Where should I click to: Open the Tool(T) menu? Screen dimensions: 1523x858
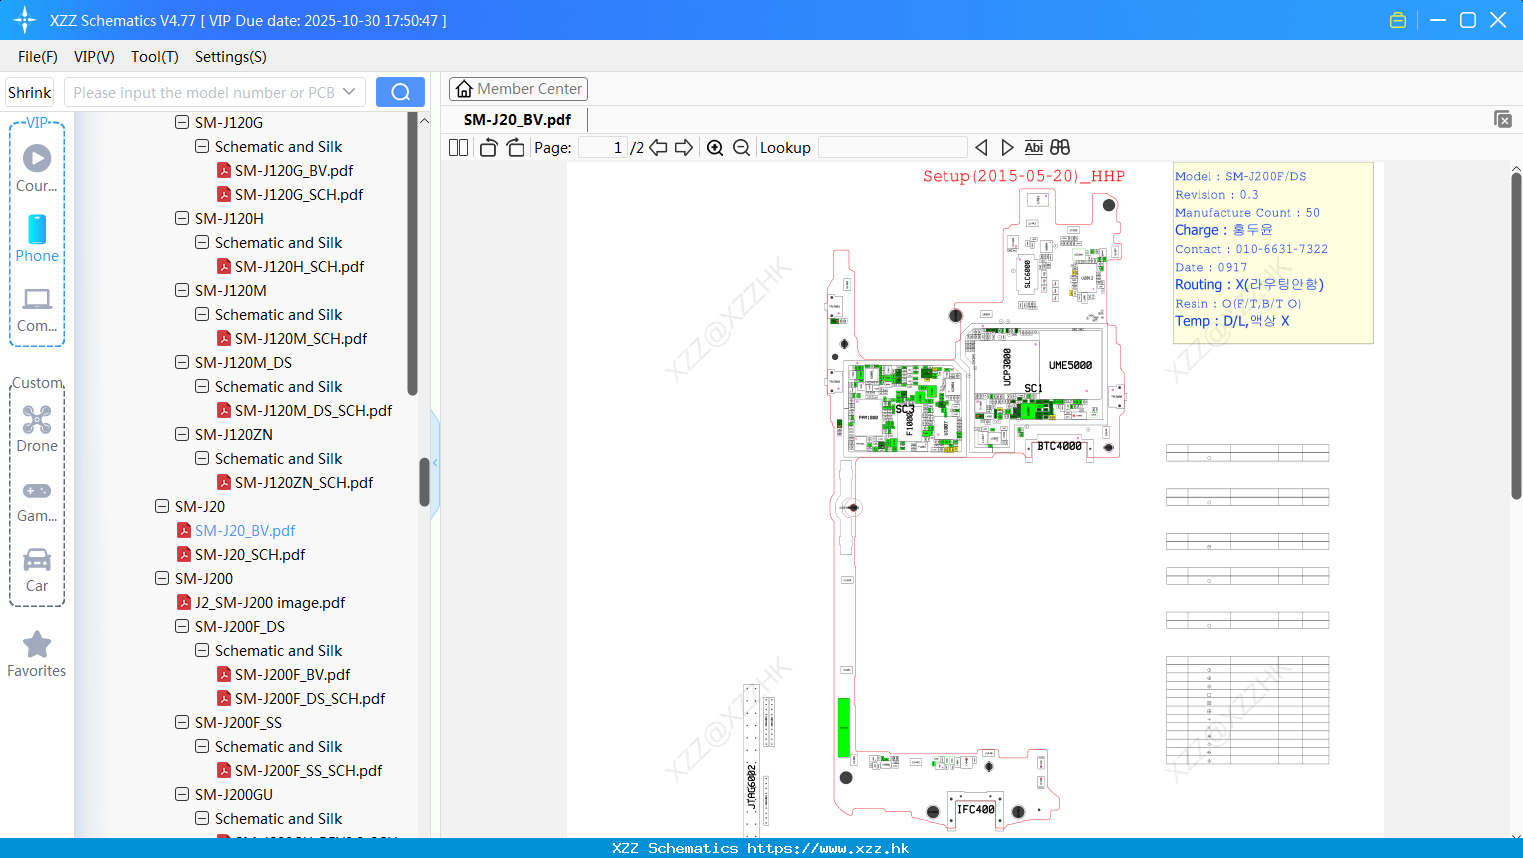155,56
